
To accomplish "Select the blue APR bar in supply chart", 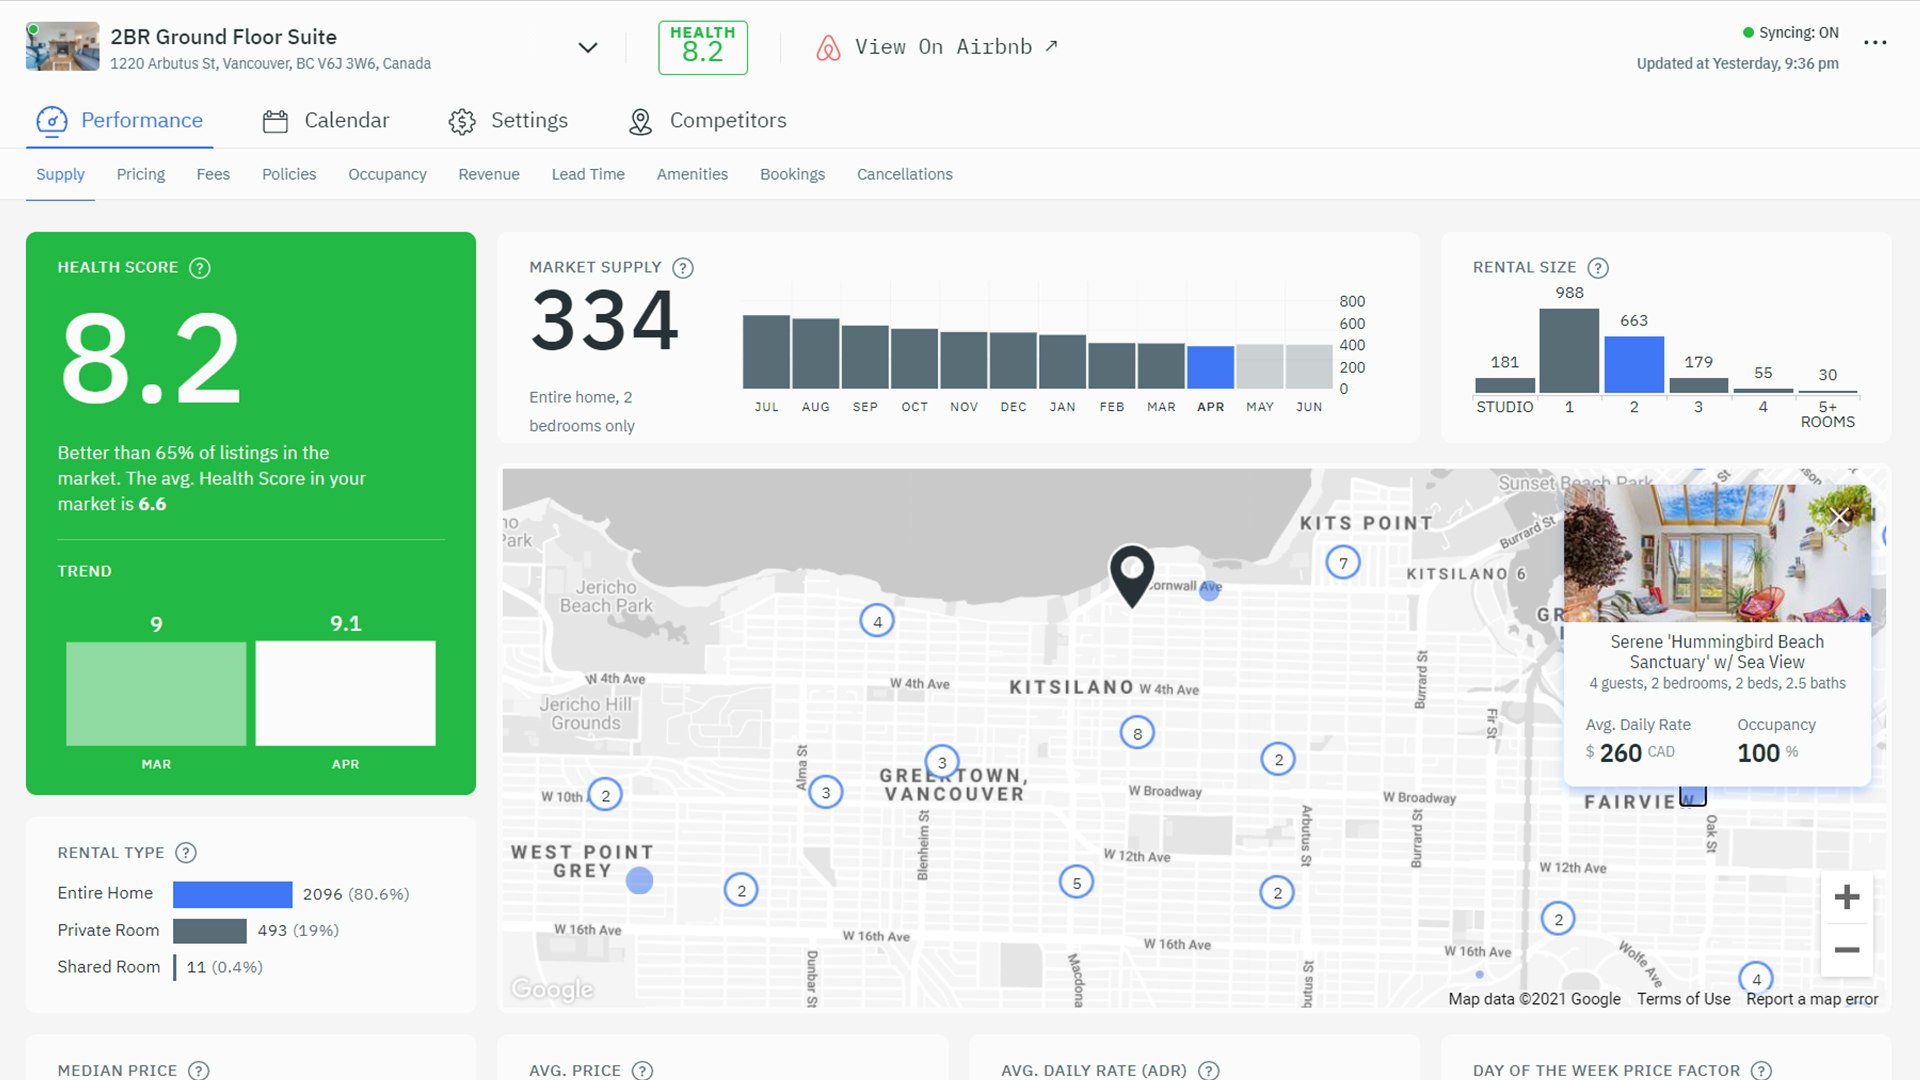I will tap(1210, 367).
